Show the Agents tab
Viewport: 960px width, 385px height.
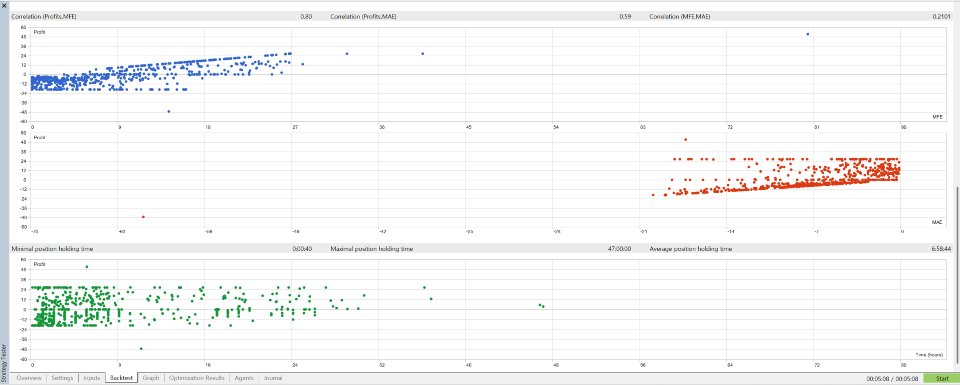[x=244, y=378]
